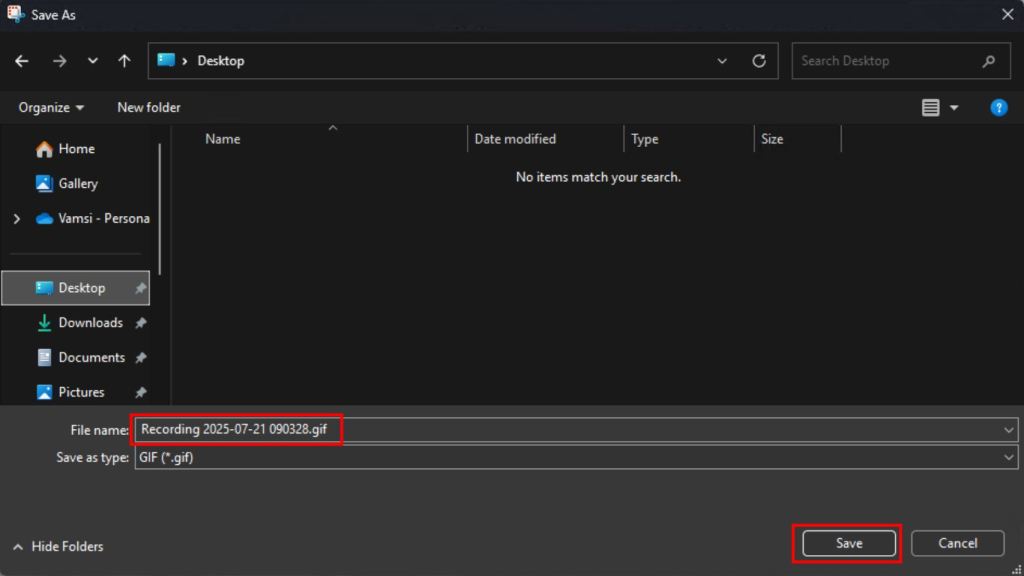Open more view options arrow
Image resolution: width=1024 pixels, height=576 pixels.
point(953,108)
